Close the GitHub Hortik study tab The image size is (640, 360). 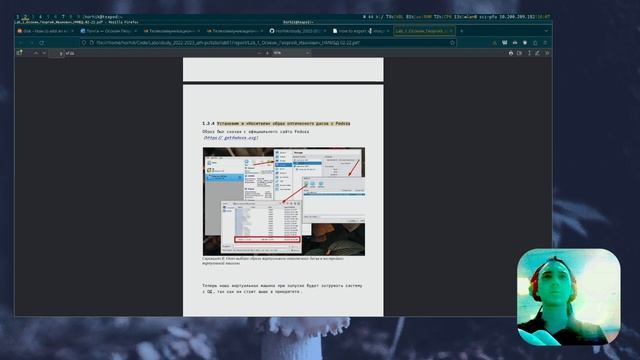coord(324,31)
